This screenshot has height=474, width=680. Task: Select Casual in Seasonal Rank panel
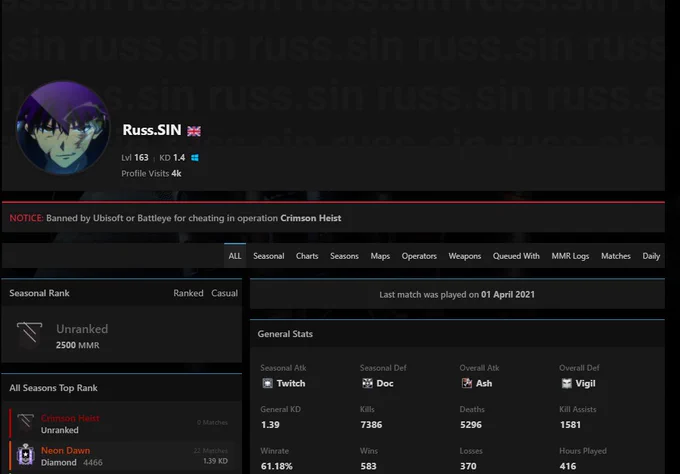coord(224,293)
